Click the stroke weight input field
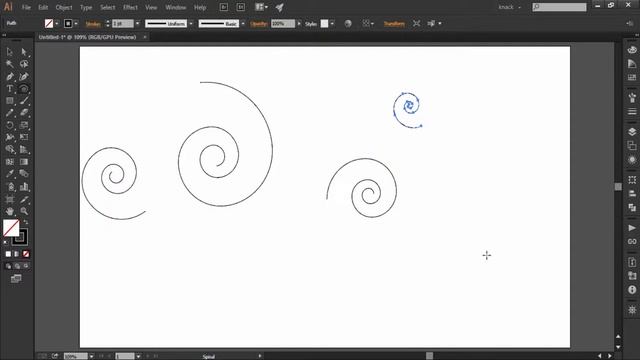640x360 pixels. coord(123,24)
